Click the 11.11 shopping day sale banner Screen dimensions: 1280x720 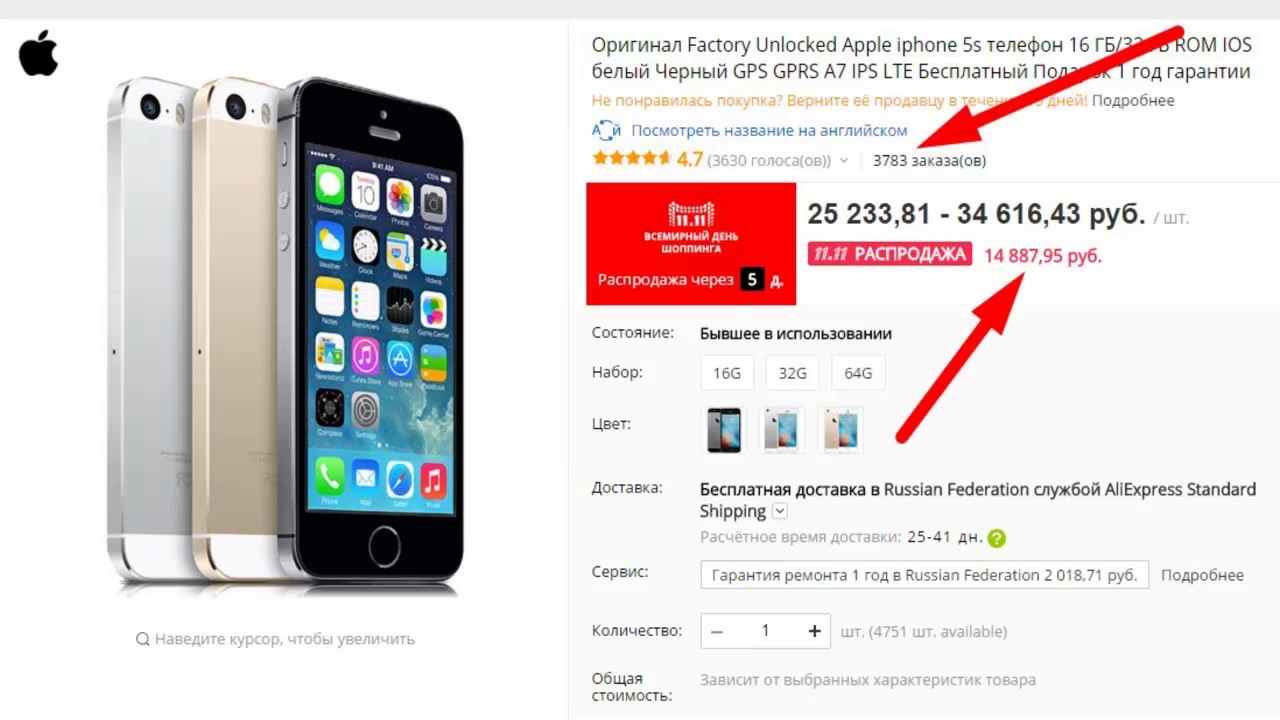(691, 244)
